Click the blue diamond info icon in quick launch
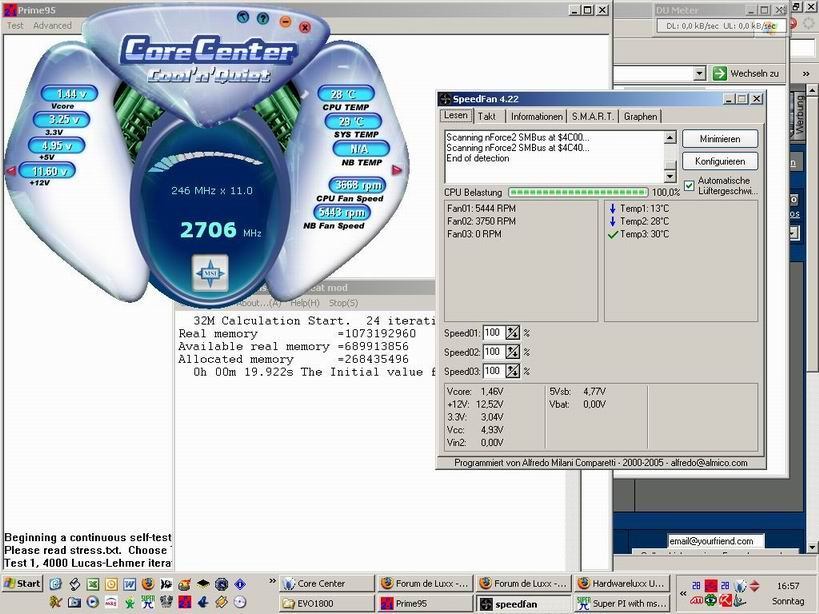The height and width of the screenshot is (614, 819). pyautogui.click(x=240, y=584)
